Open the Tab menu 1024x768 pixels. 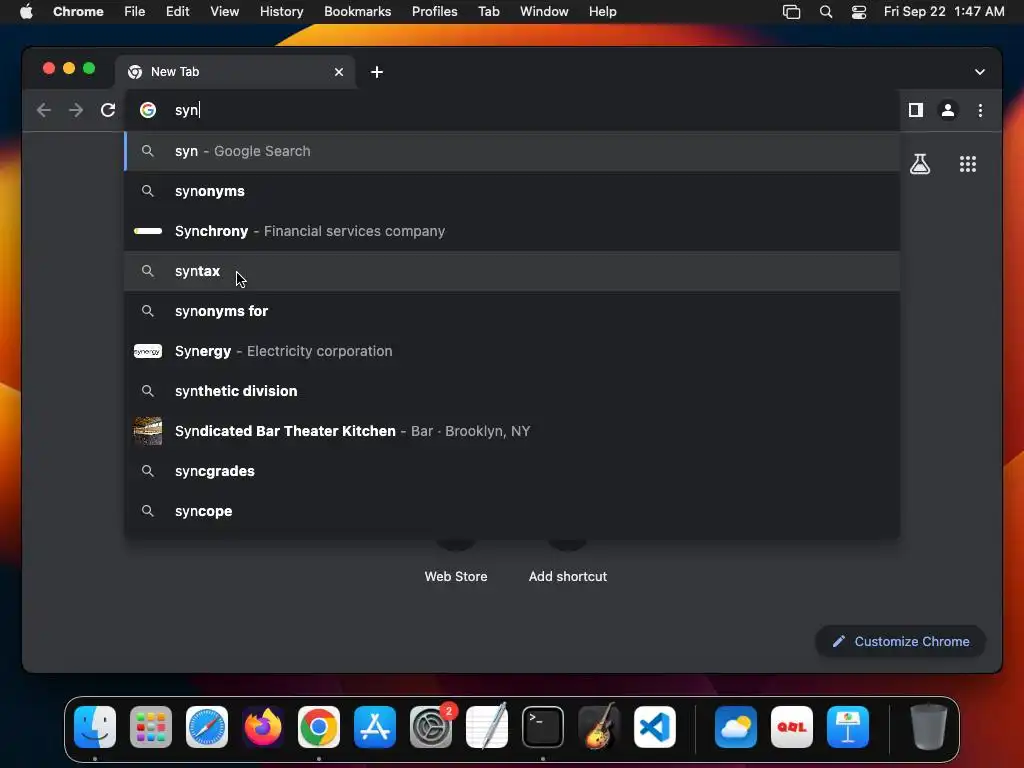coord(488,12)
